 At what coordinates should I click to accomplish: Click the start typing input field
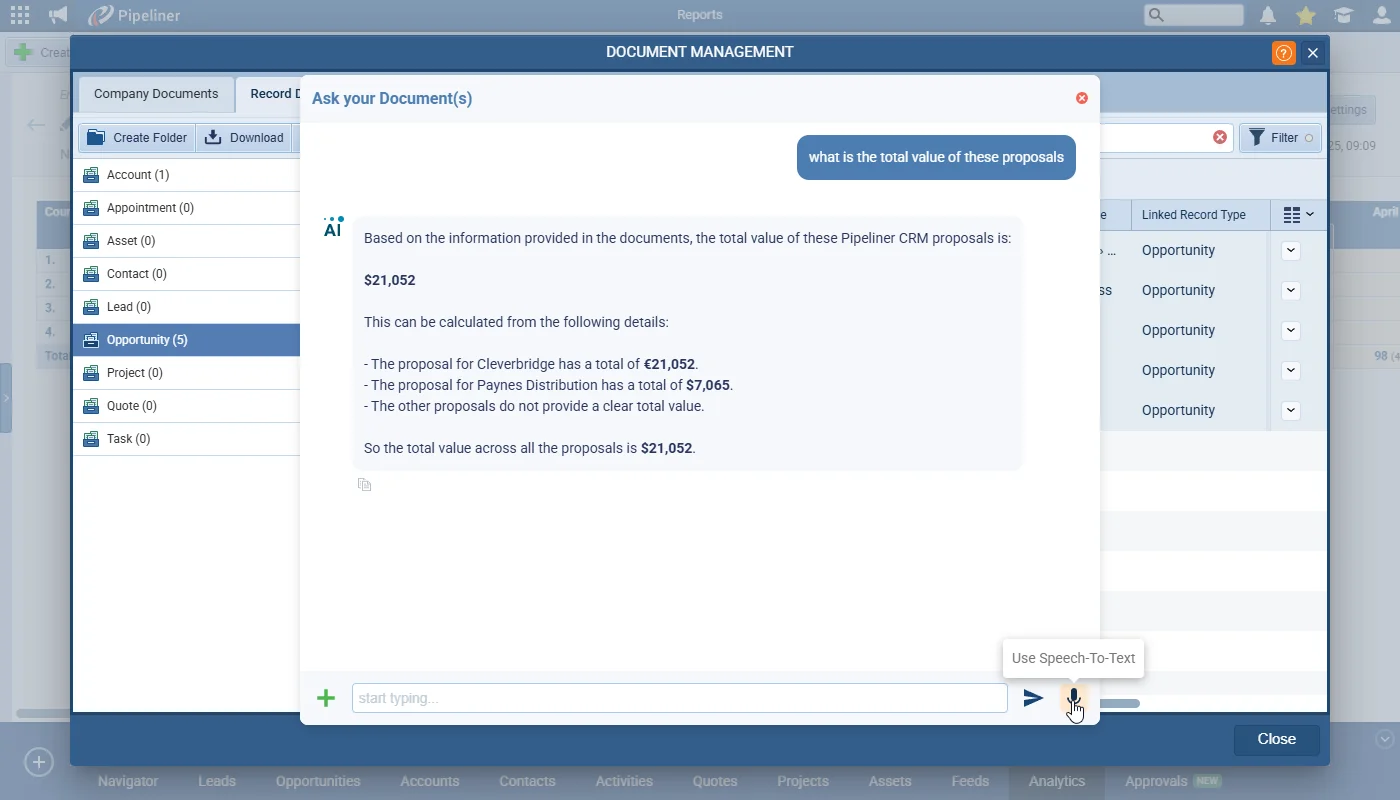click(x=680, y=698)
